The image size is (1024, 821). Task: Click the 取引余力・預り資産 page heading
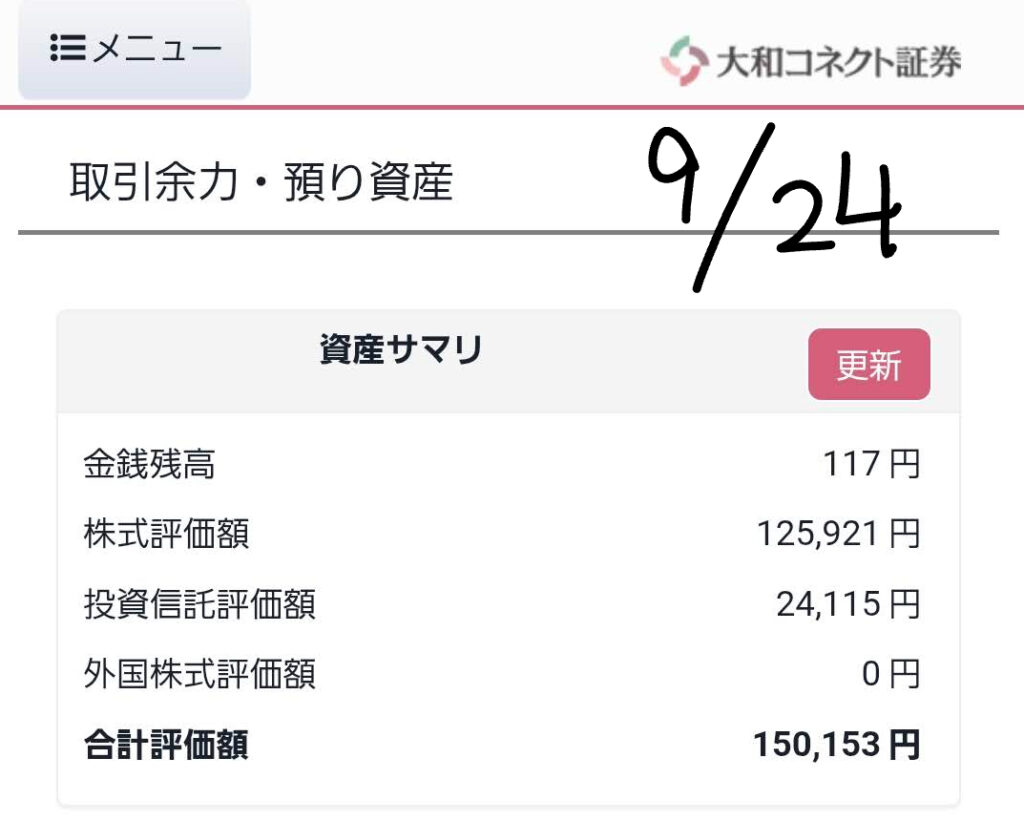(x=261, y=182)
